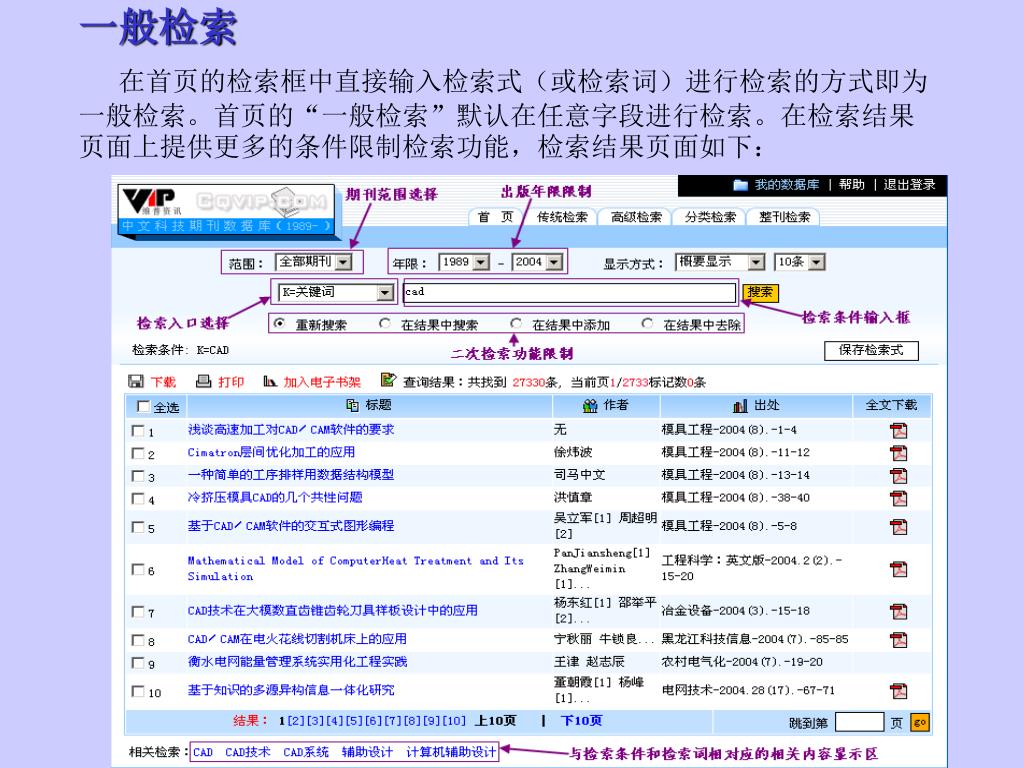Tick checkbox for result row 1
The width and height of the screenshot is (1024, 768).
tap(138, 431)
